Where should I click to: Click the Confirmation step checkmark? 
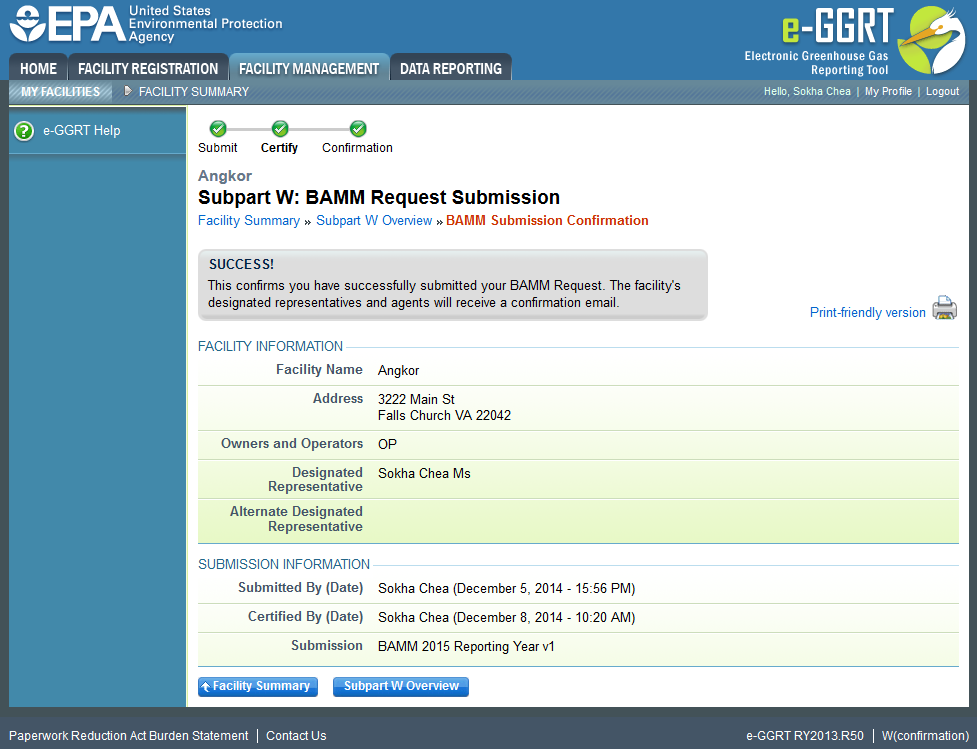tap(357, 128)
